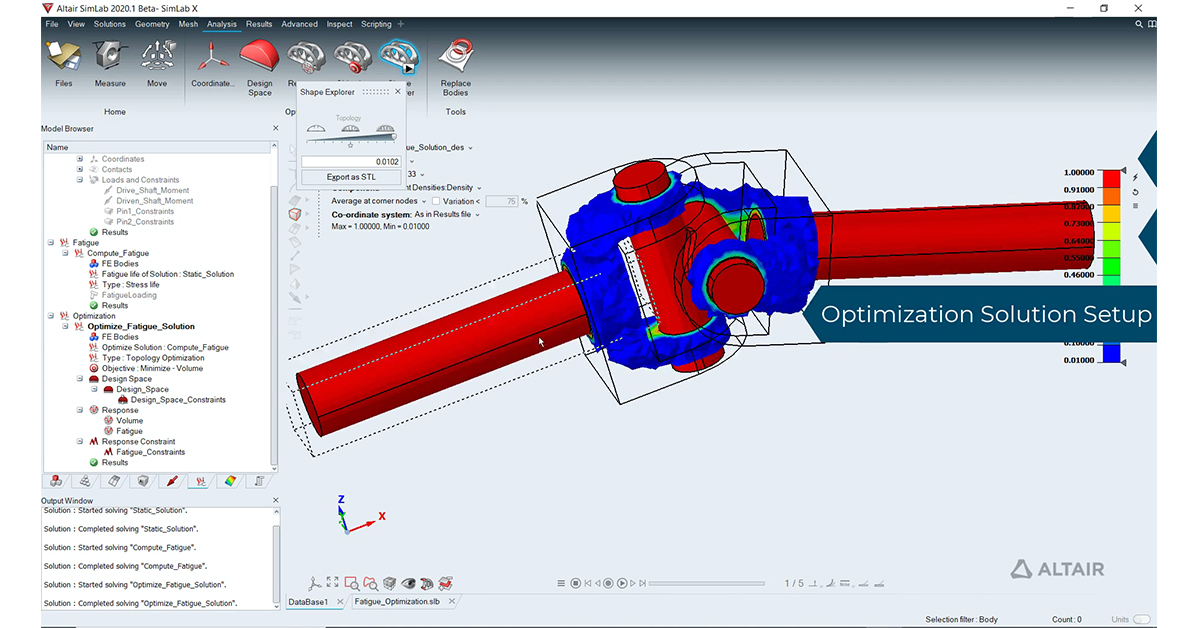
Task: Select Pin1_Constraints in the Model Browser
Action: (145, 211)
